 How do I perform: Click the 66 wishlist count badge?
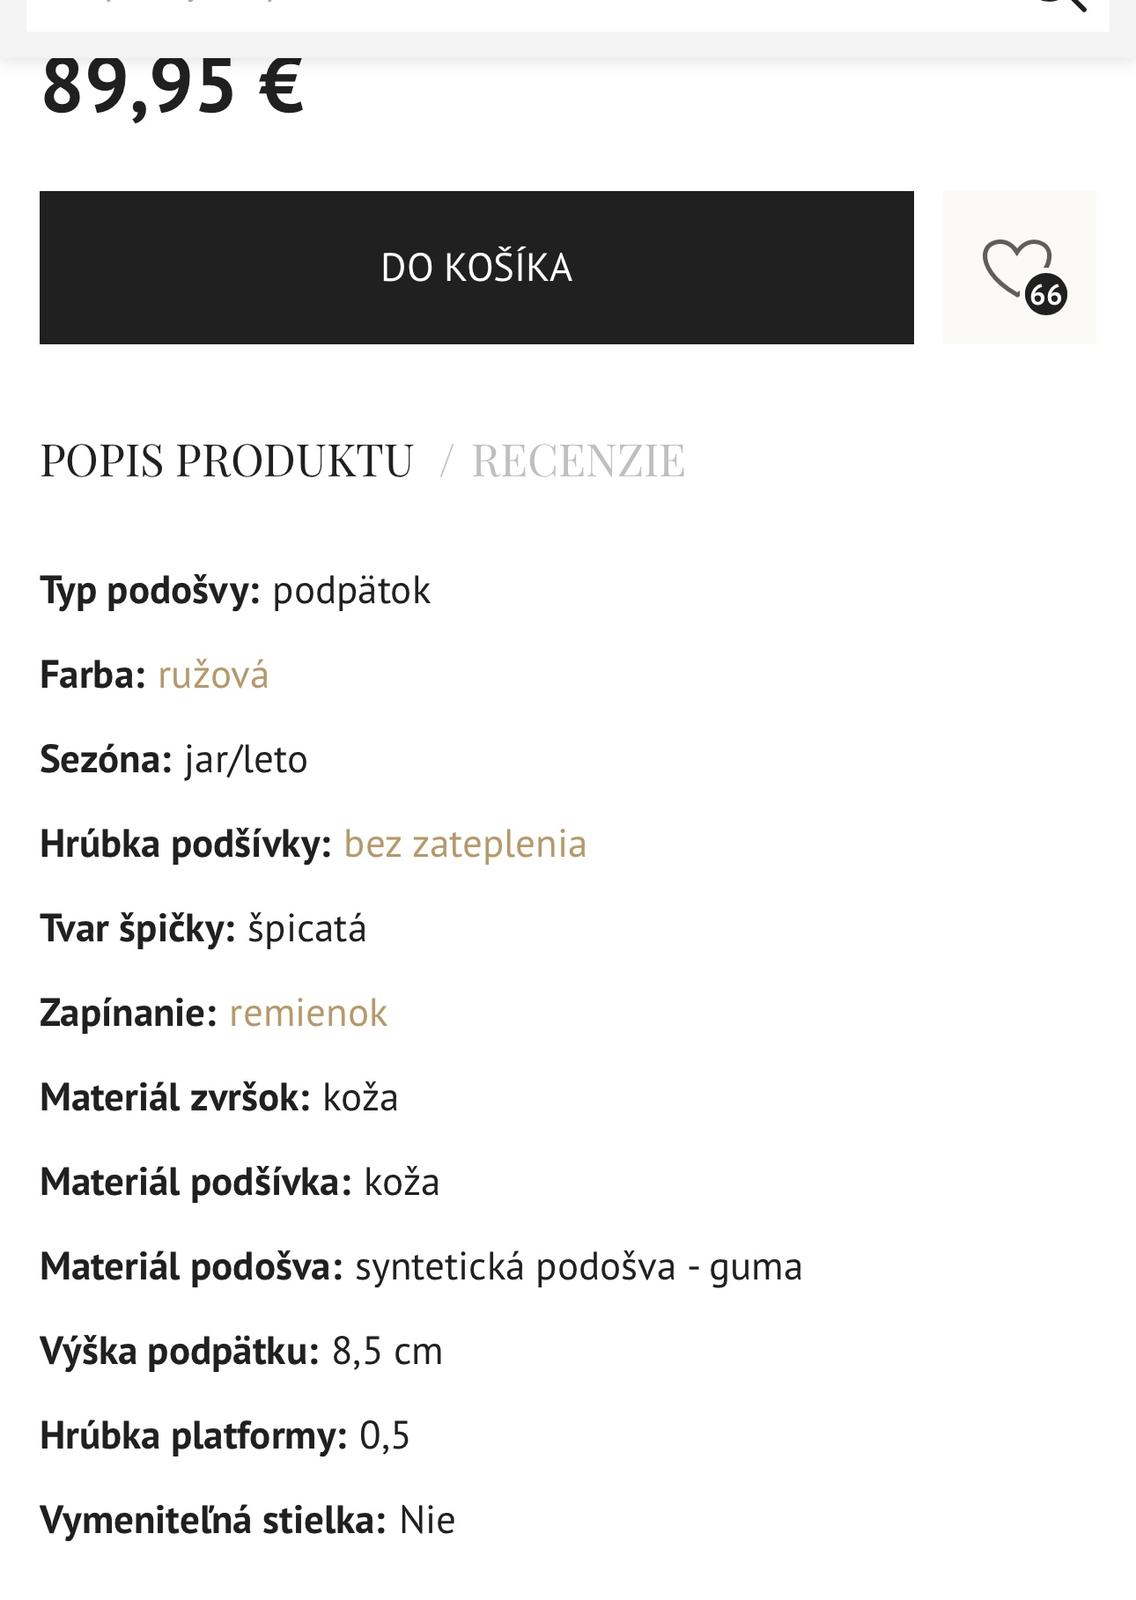point(1046,294)
